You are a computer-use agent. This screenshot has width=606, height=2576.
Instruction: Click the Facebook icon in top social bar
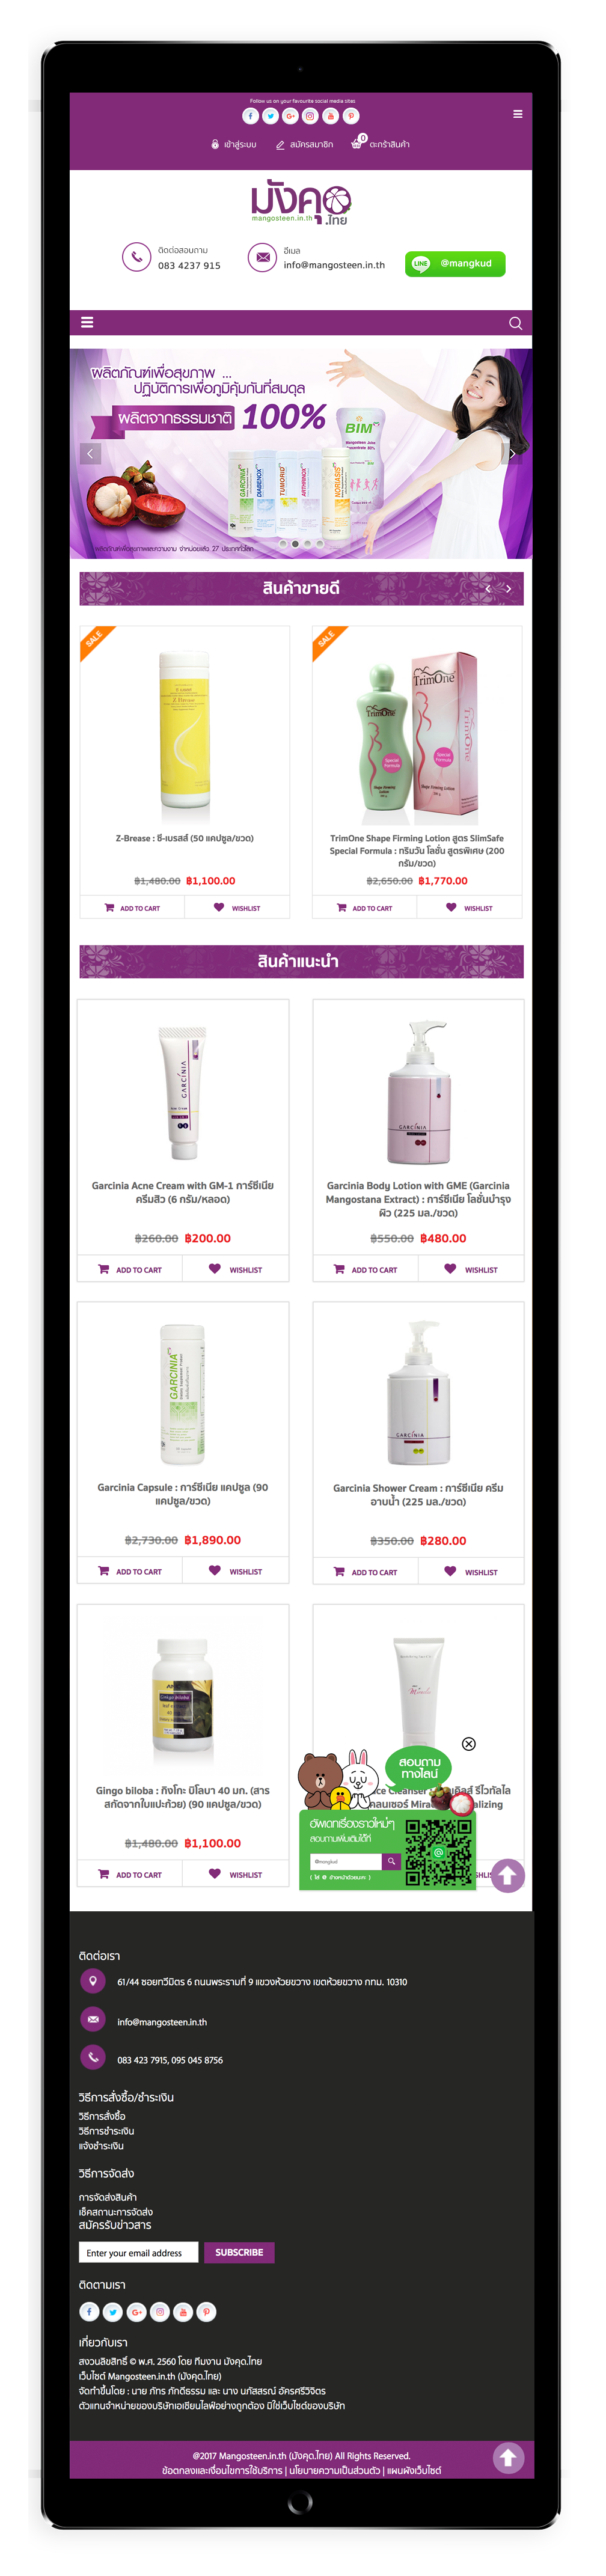(251, 116)
